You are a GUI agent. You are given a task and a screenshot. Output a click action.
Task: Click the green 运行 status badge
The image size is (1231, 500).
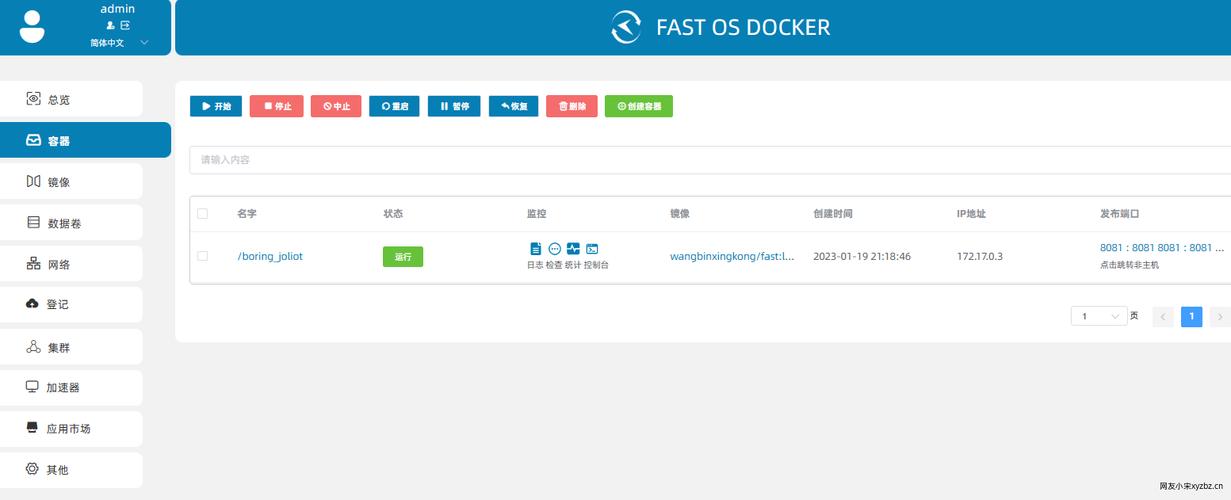403,257
